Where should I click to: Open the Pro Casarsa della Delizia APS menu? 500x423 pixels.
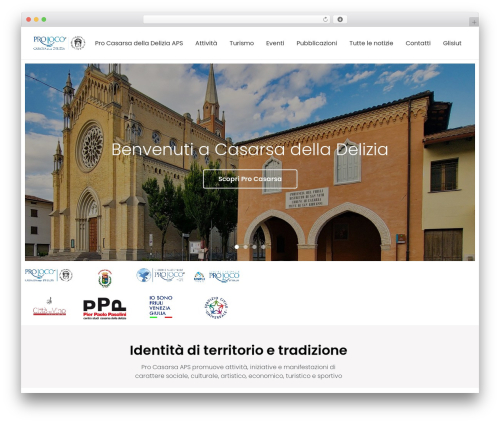(x=139, y=43)
